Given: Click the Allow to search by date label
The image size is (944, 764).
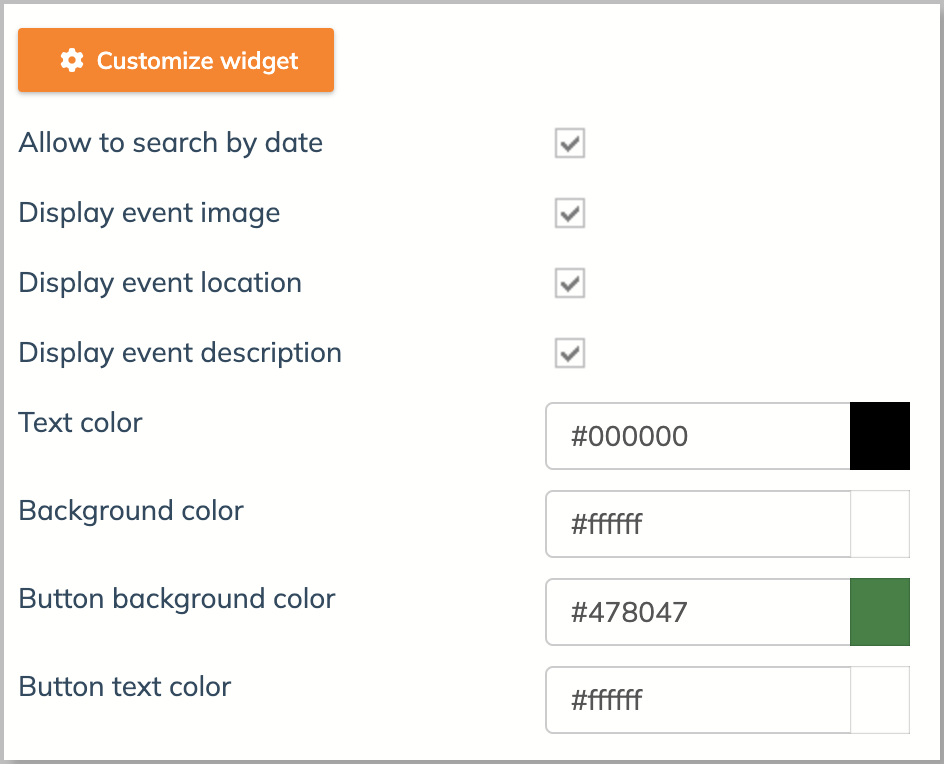Looking at the screenshot, I should 171,143.
